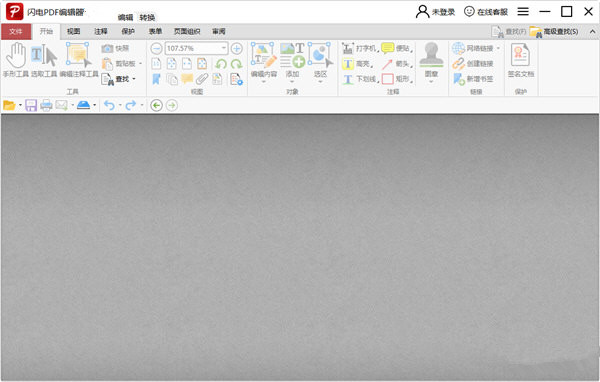Click the Edit Content (编辑内容) icon
Image resolution: width=600 pixels, height=382 pixels.
[264, 62]
